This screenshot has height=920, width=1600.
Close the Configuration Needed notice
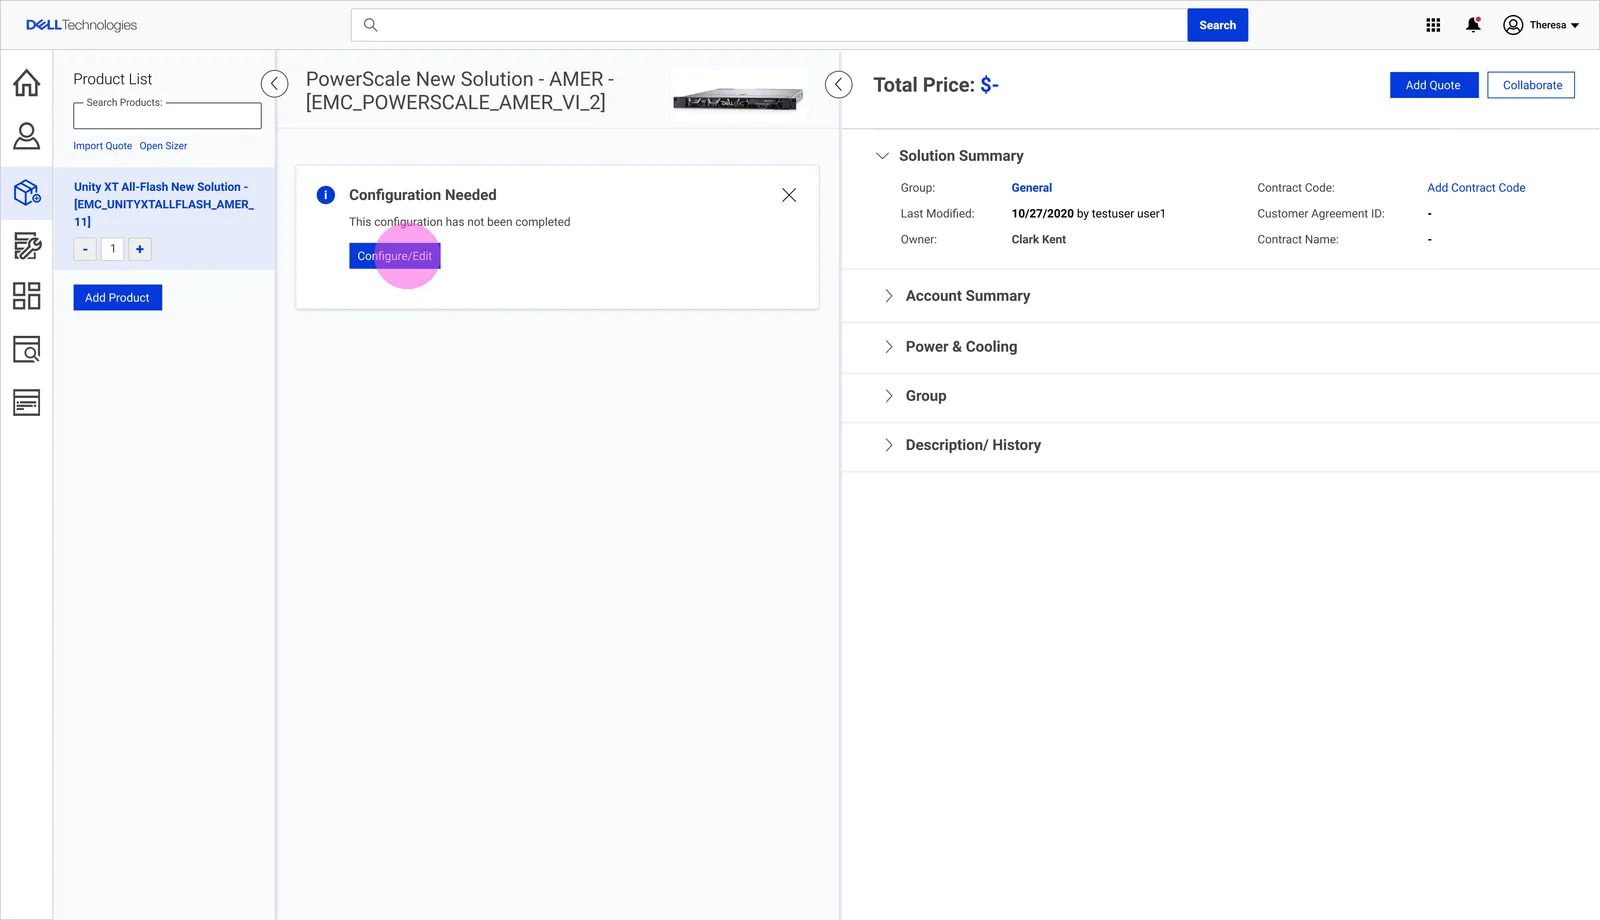coord(789,195)
